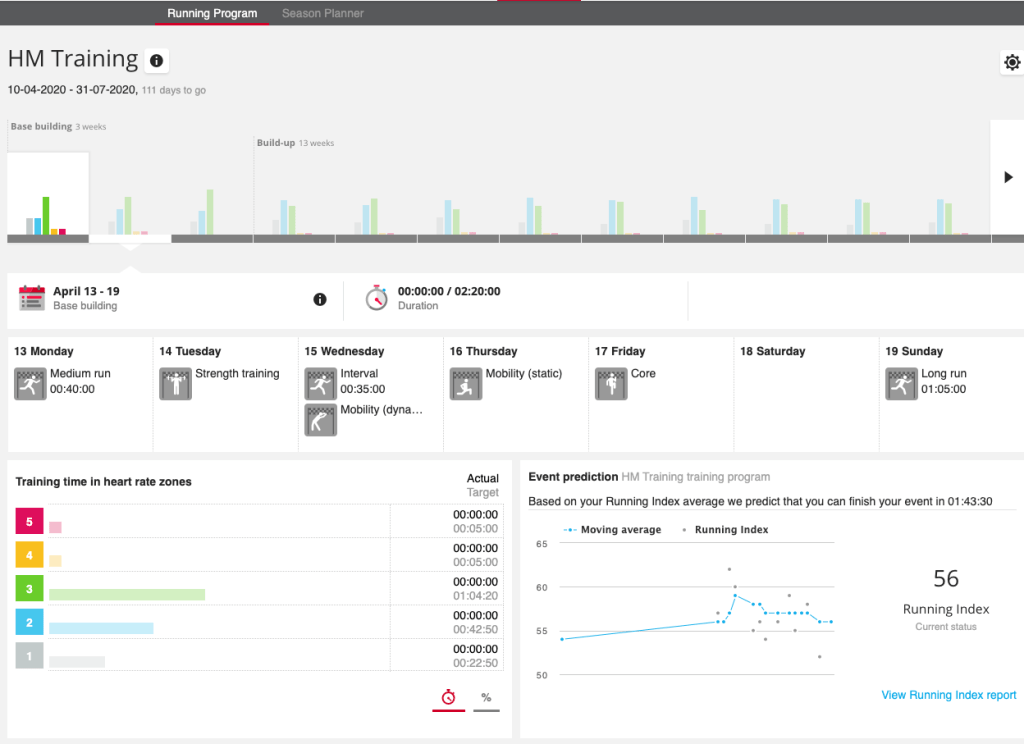The height and width of the screenshot is (744, 1024).
Task: Show info for the April 13 - 19 week
Action: point(320,299)
